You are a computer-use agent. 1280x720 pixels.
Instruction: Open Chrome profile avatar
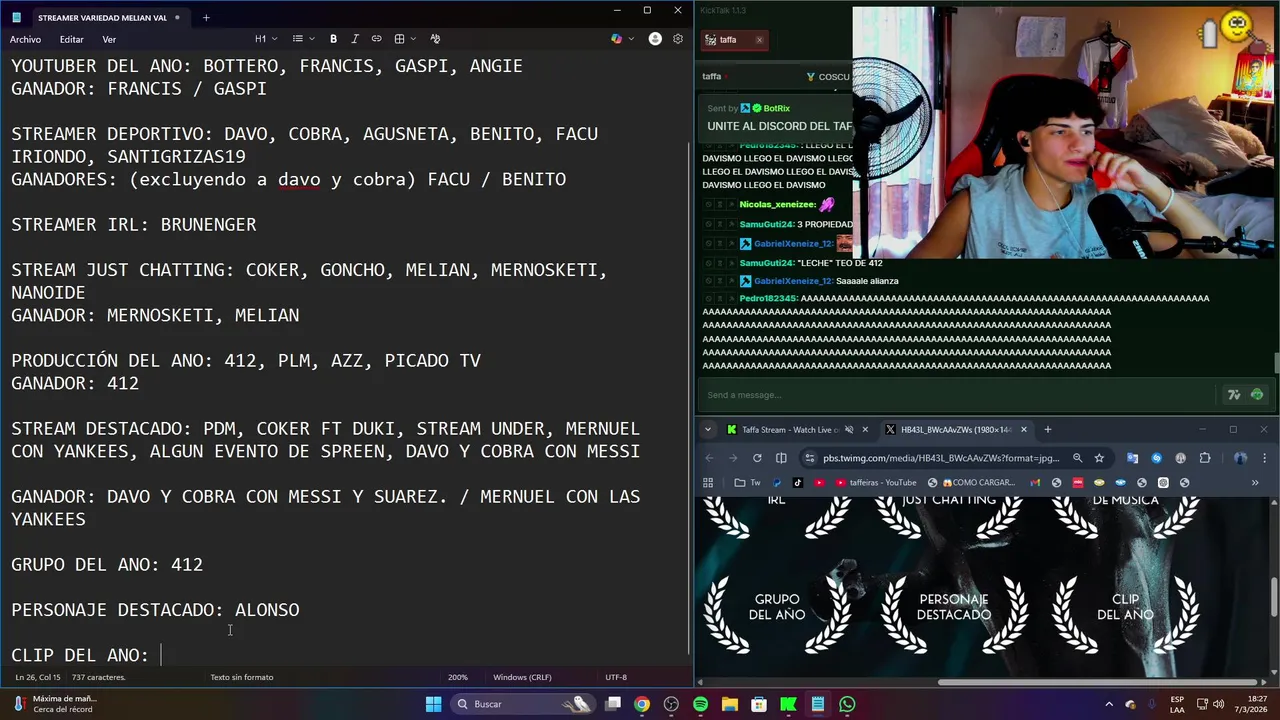[x=1240, y=458]
